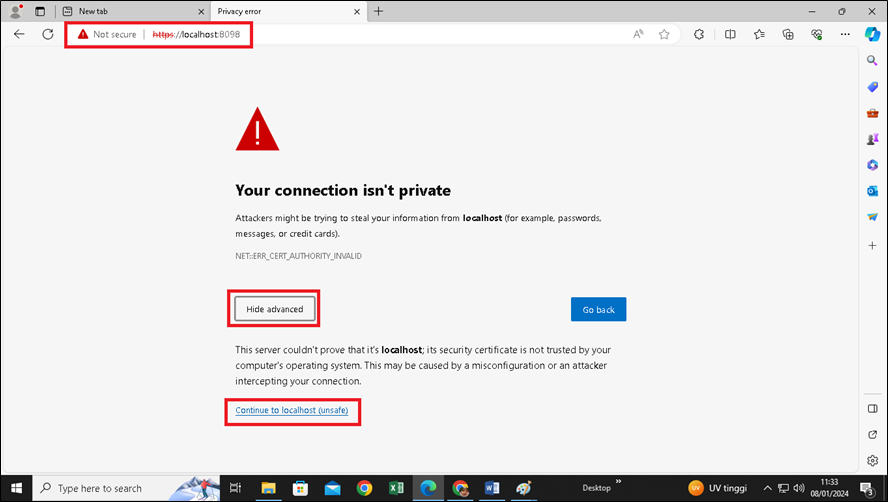888x502 pixels.
Task: Collapse details with Hide advanced
Action: [x=275, y=309]
